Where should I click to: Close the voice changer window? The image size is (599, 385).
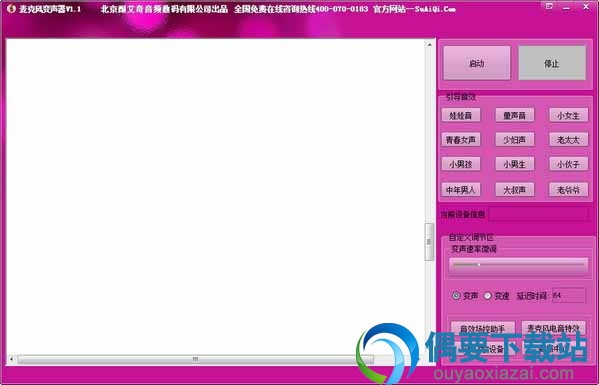[x=586, y=6]
